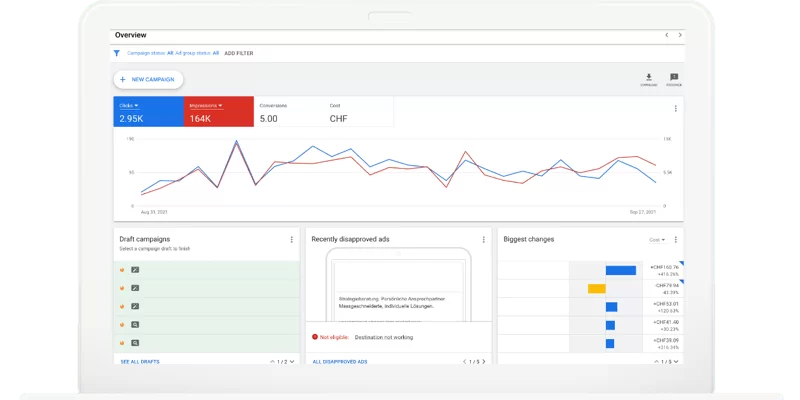Viewport: 800px width, 400px height.
Task: Open the Cost dropdown in Biggest changes
Action: click(x=657, y=240)
